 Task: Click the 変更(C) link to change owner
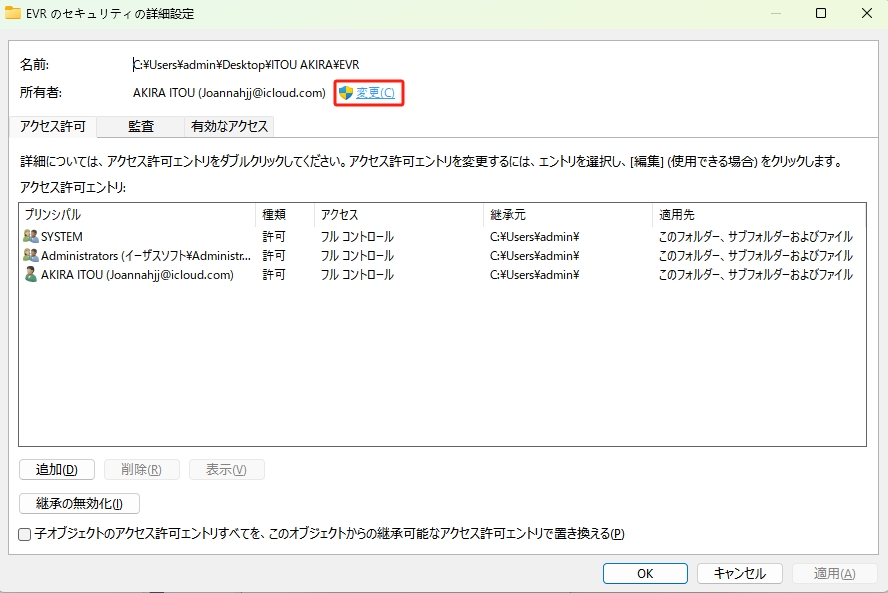(375, 93)
